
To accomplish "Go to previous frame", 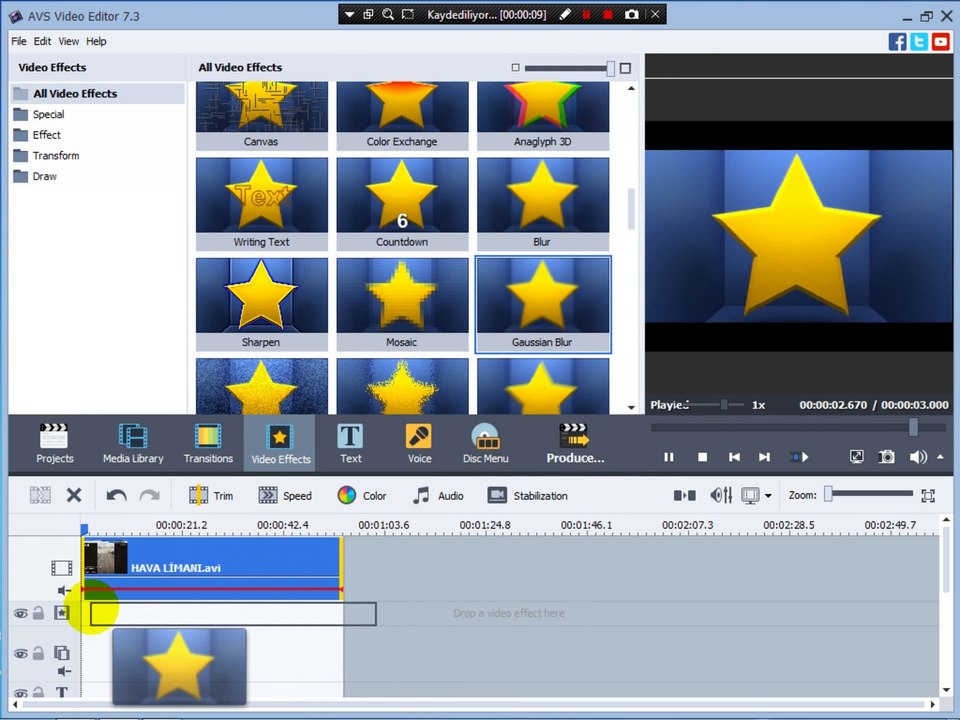I will click(x=734, y=457).
